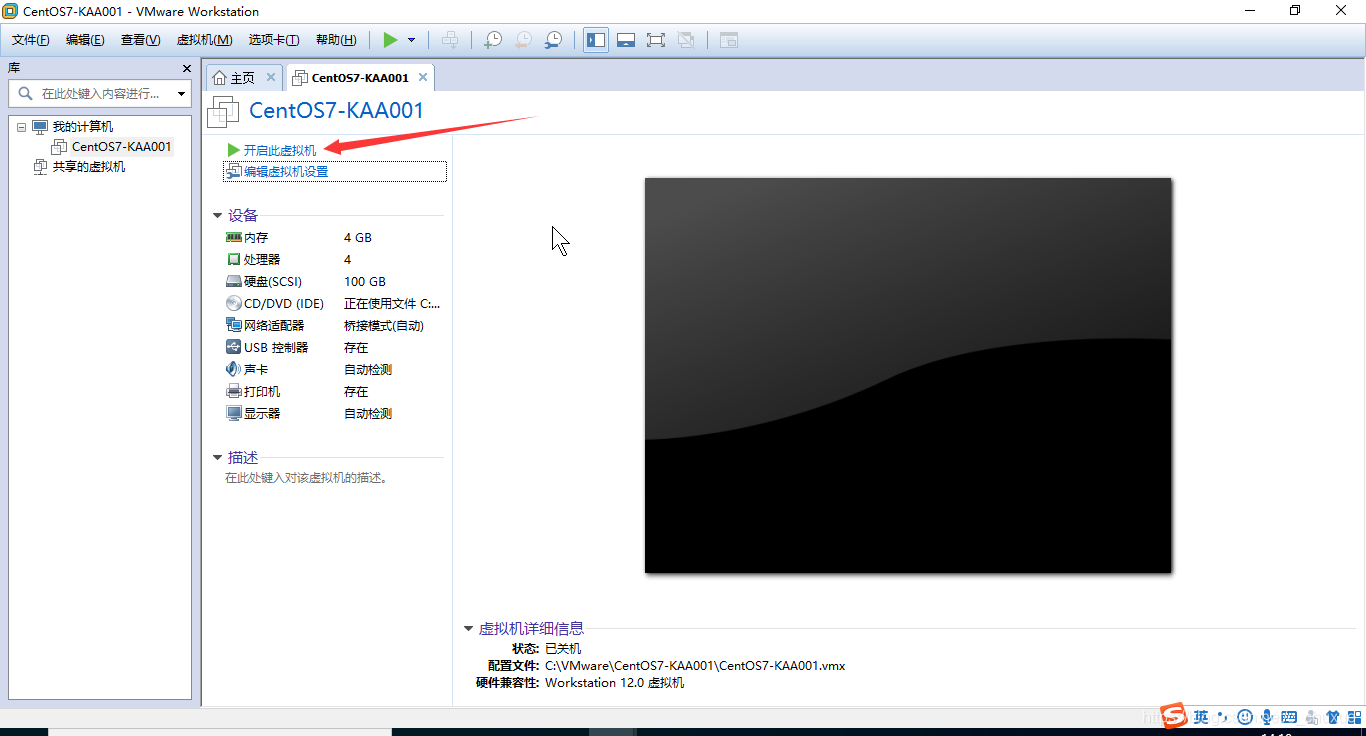Click the 硬盘(SCSI) disk device icon
Image resolution: width=1366 pixels, height=736 pixels.
(234, 282)
